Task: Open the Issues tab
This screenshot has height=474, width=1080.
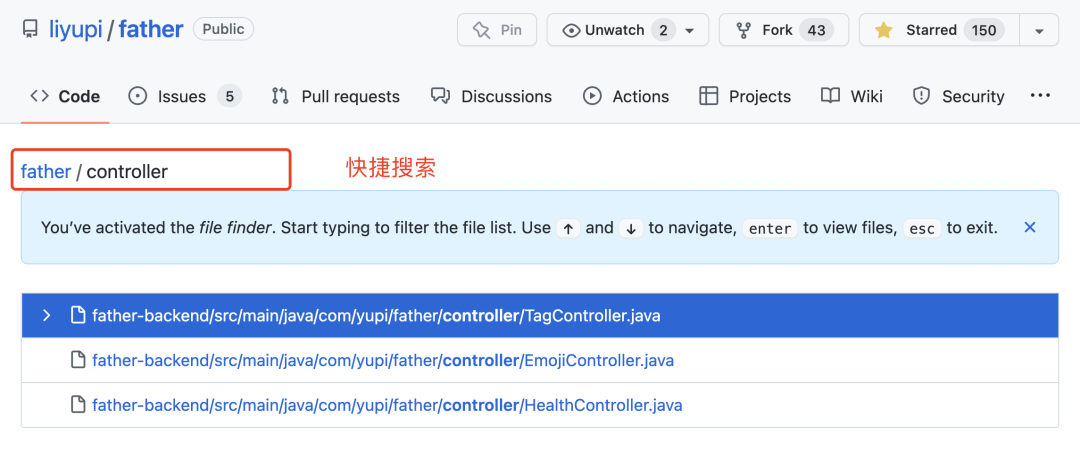Action: [184, 96]
